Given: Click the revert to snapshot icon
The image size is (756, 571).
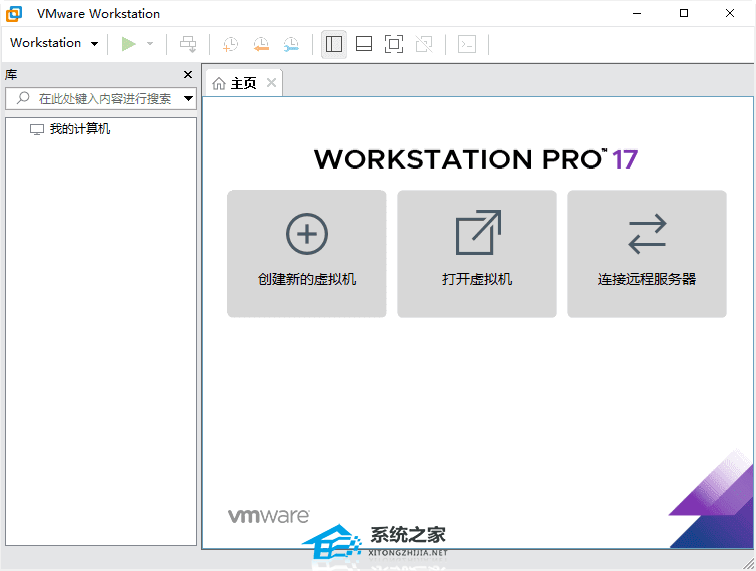Looking at the screenshot, I should (x=260, y=43).
